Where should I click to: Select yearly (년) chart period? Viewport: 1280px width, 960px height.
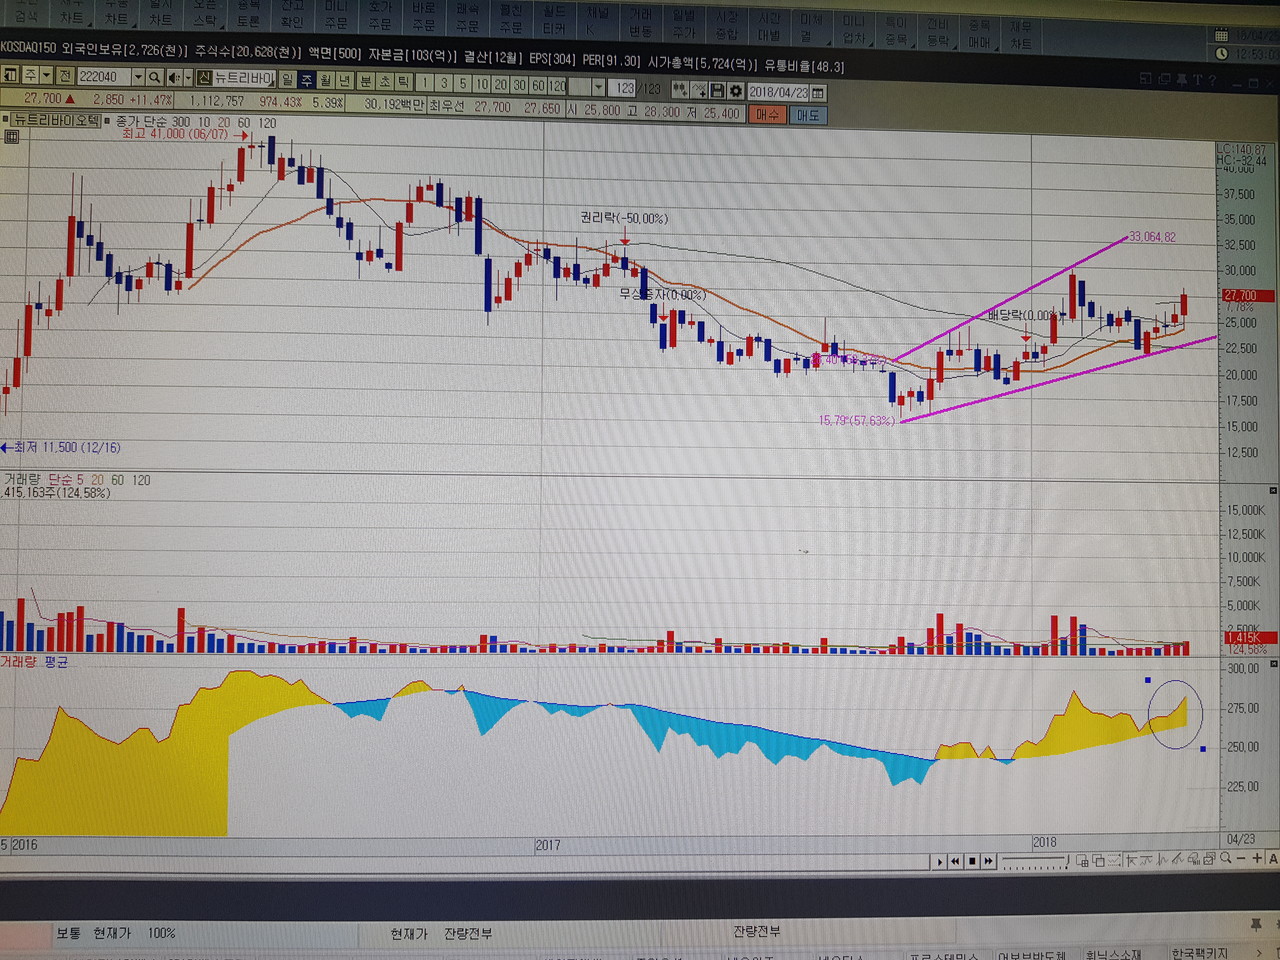tap(344, 80)
